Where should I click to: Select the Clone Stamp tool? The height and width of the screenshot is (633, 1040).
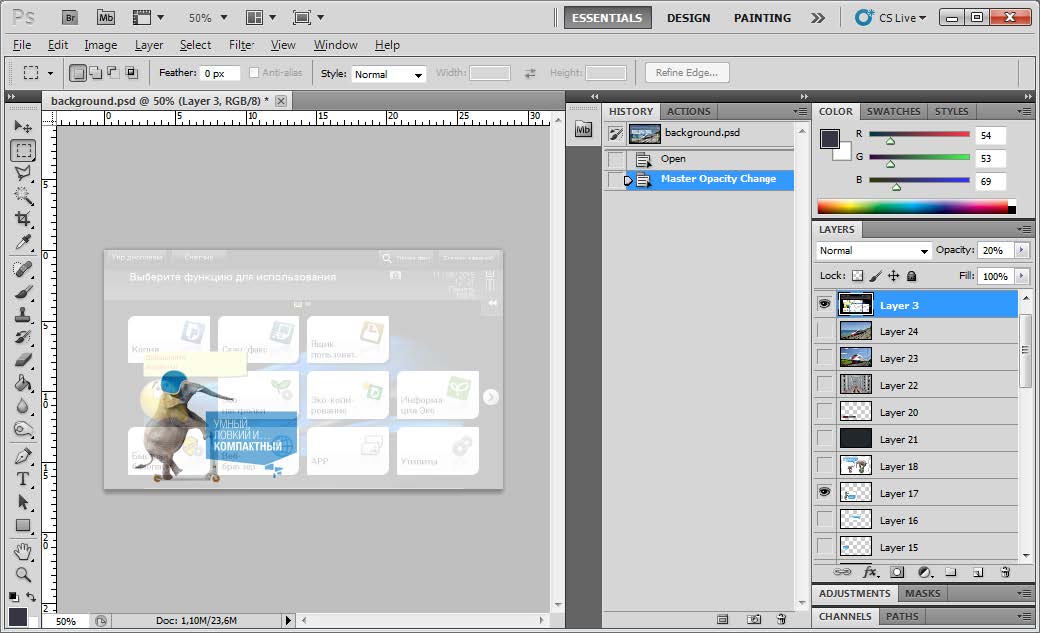[23, 315]
